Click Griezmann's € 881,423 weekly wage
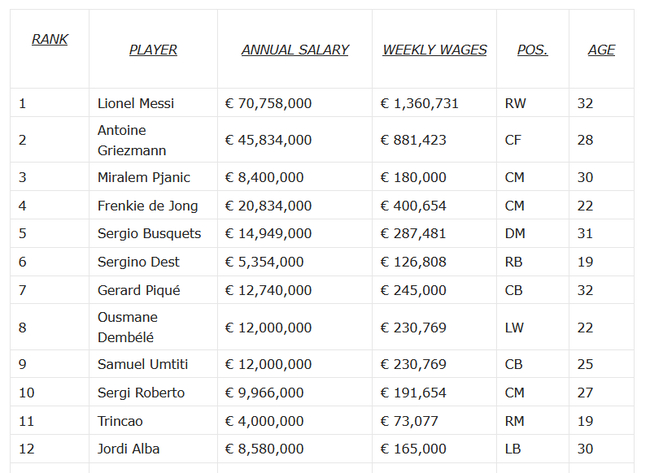The width and height of the screenshot is (650, 473). (x=413, y=140)
